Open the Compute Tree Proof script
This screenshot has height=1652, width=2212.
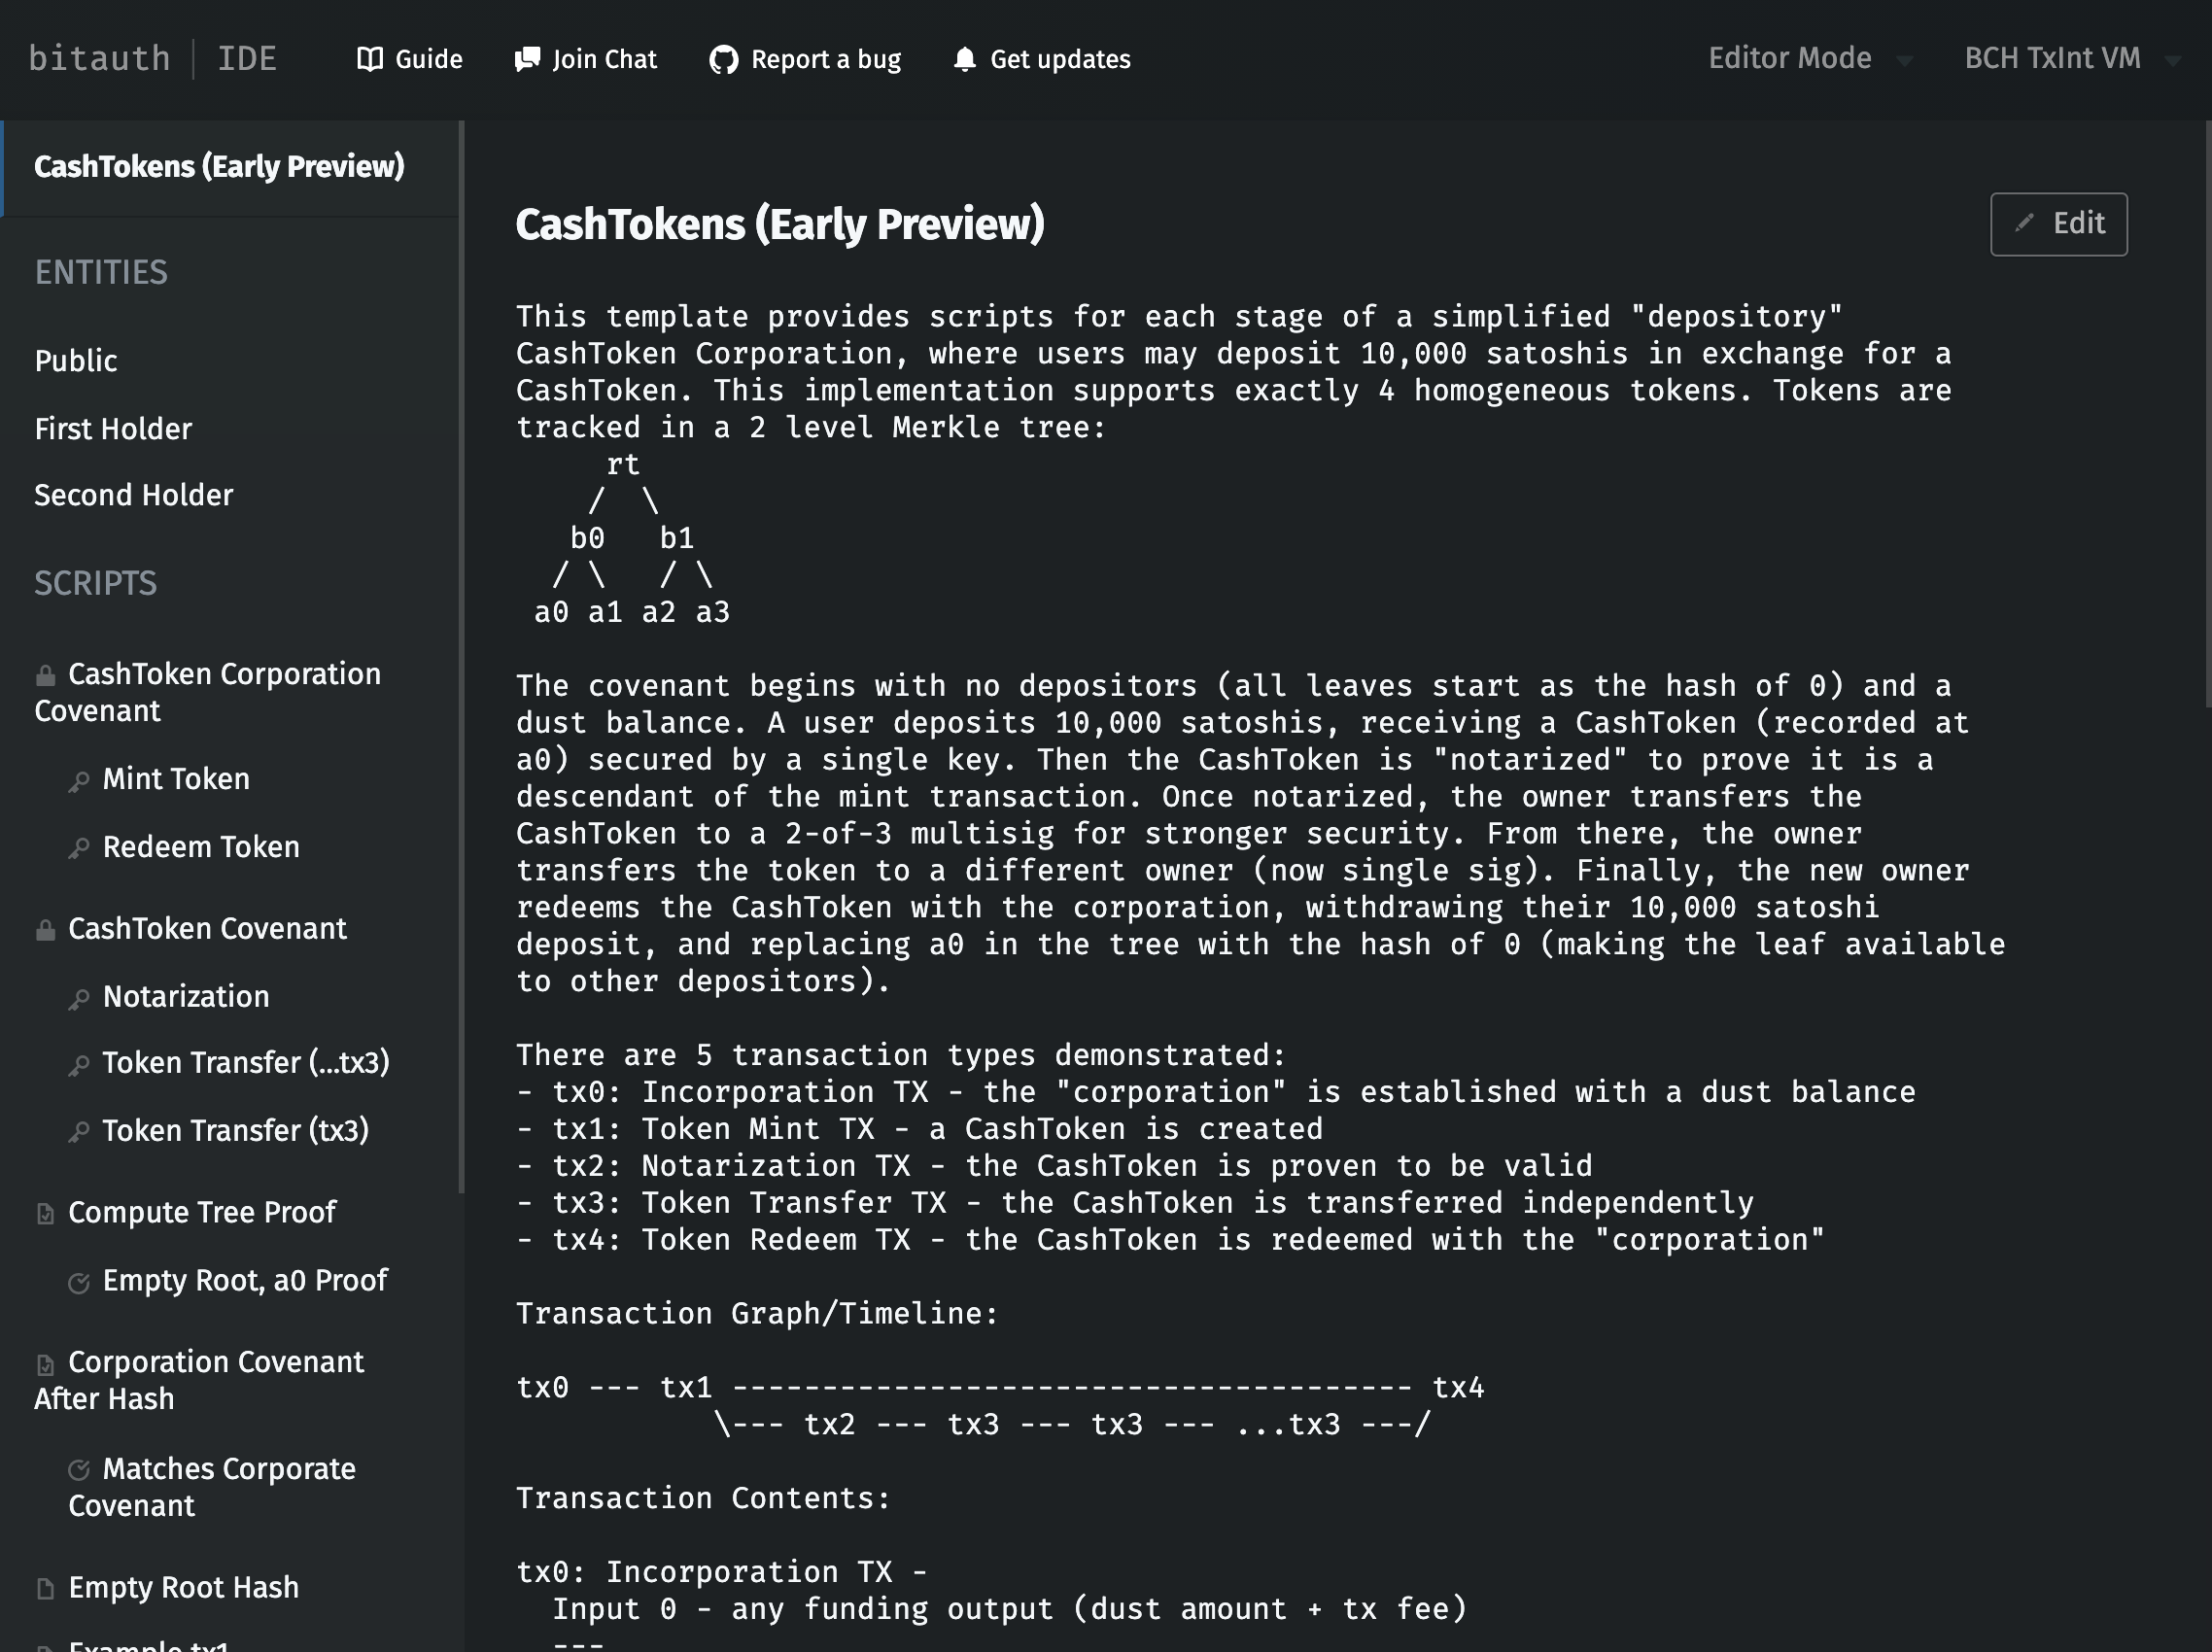click(202, 1213)
